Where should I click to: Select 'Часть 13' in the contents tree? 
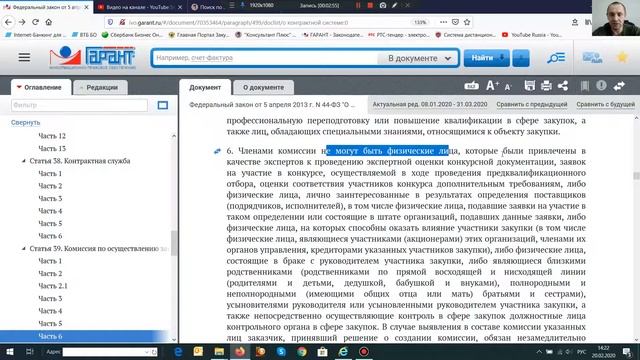52,149
